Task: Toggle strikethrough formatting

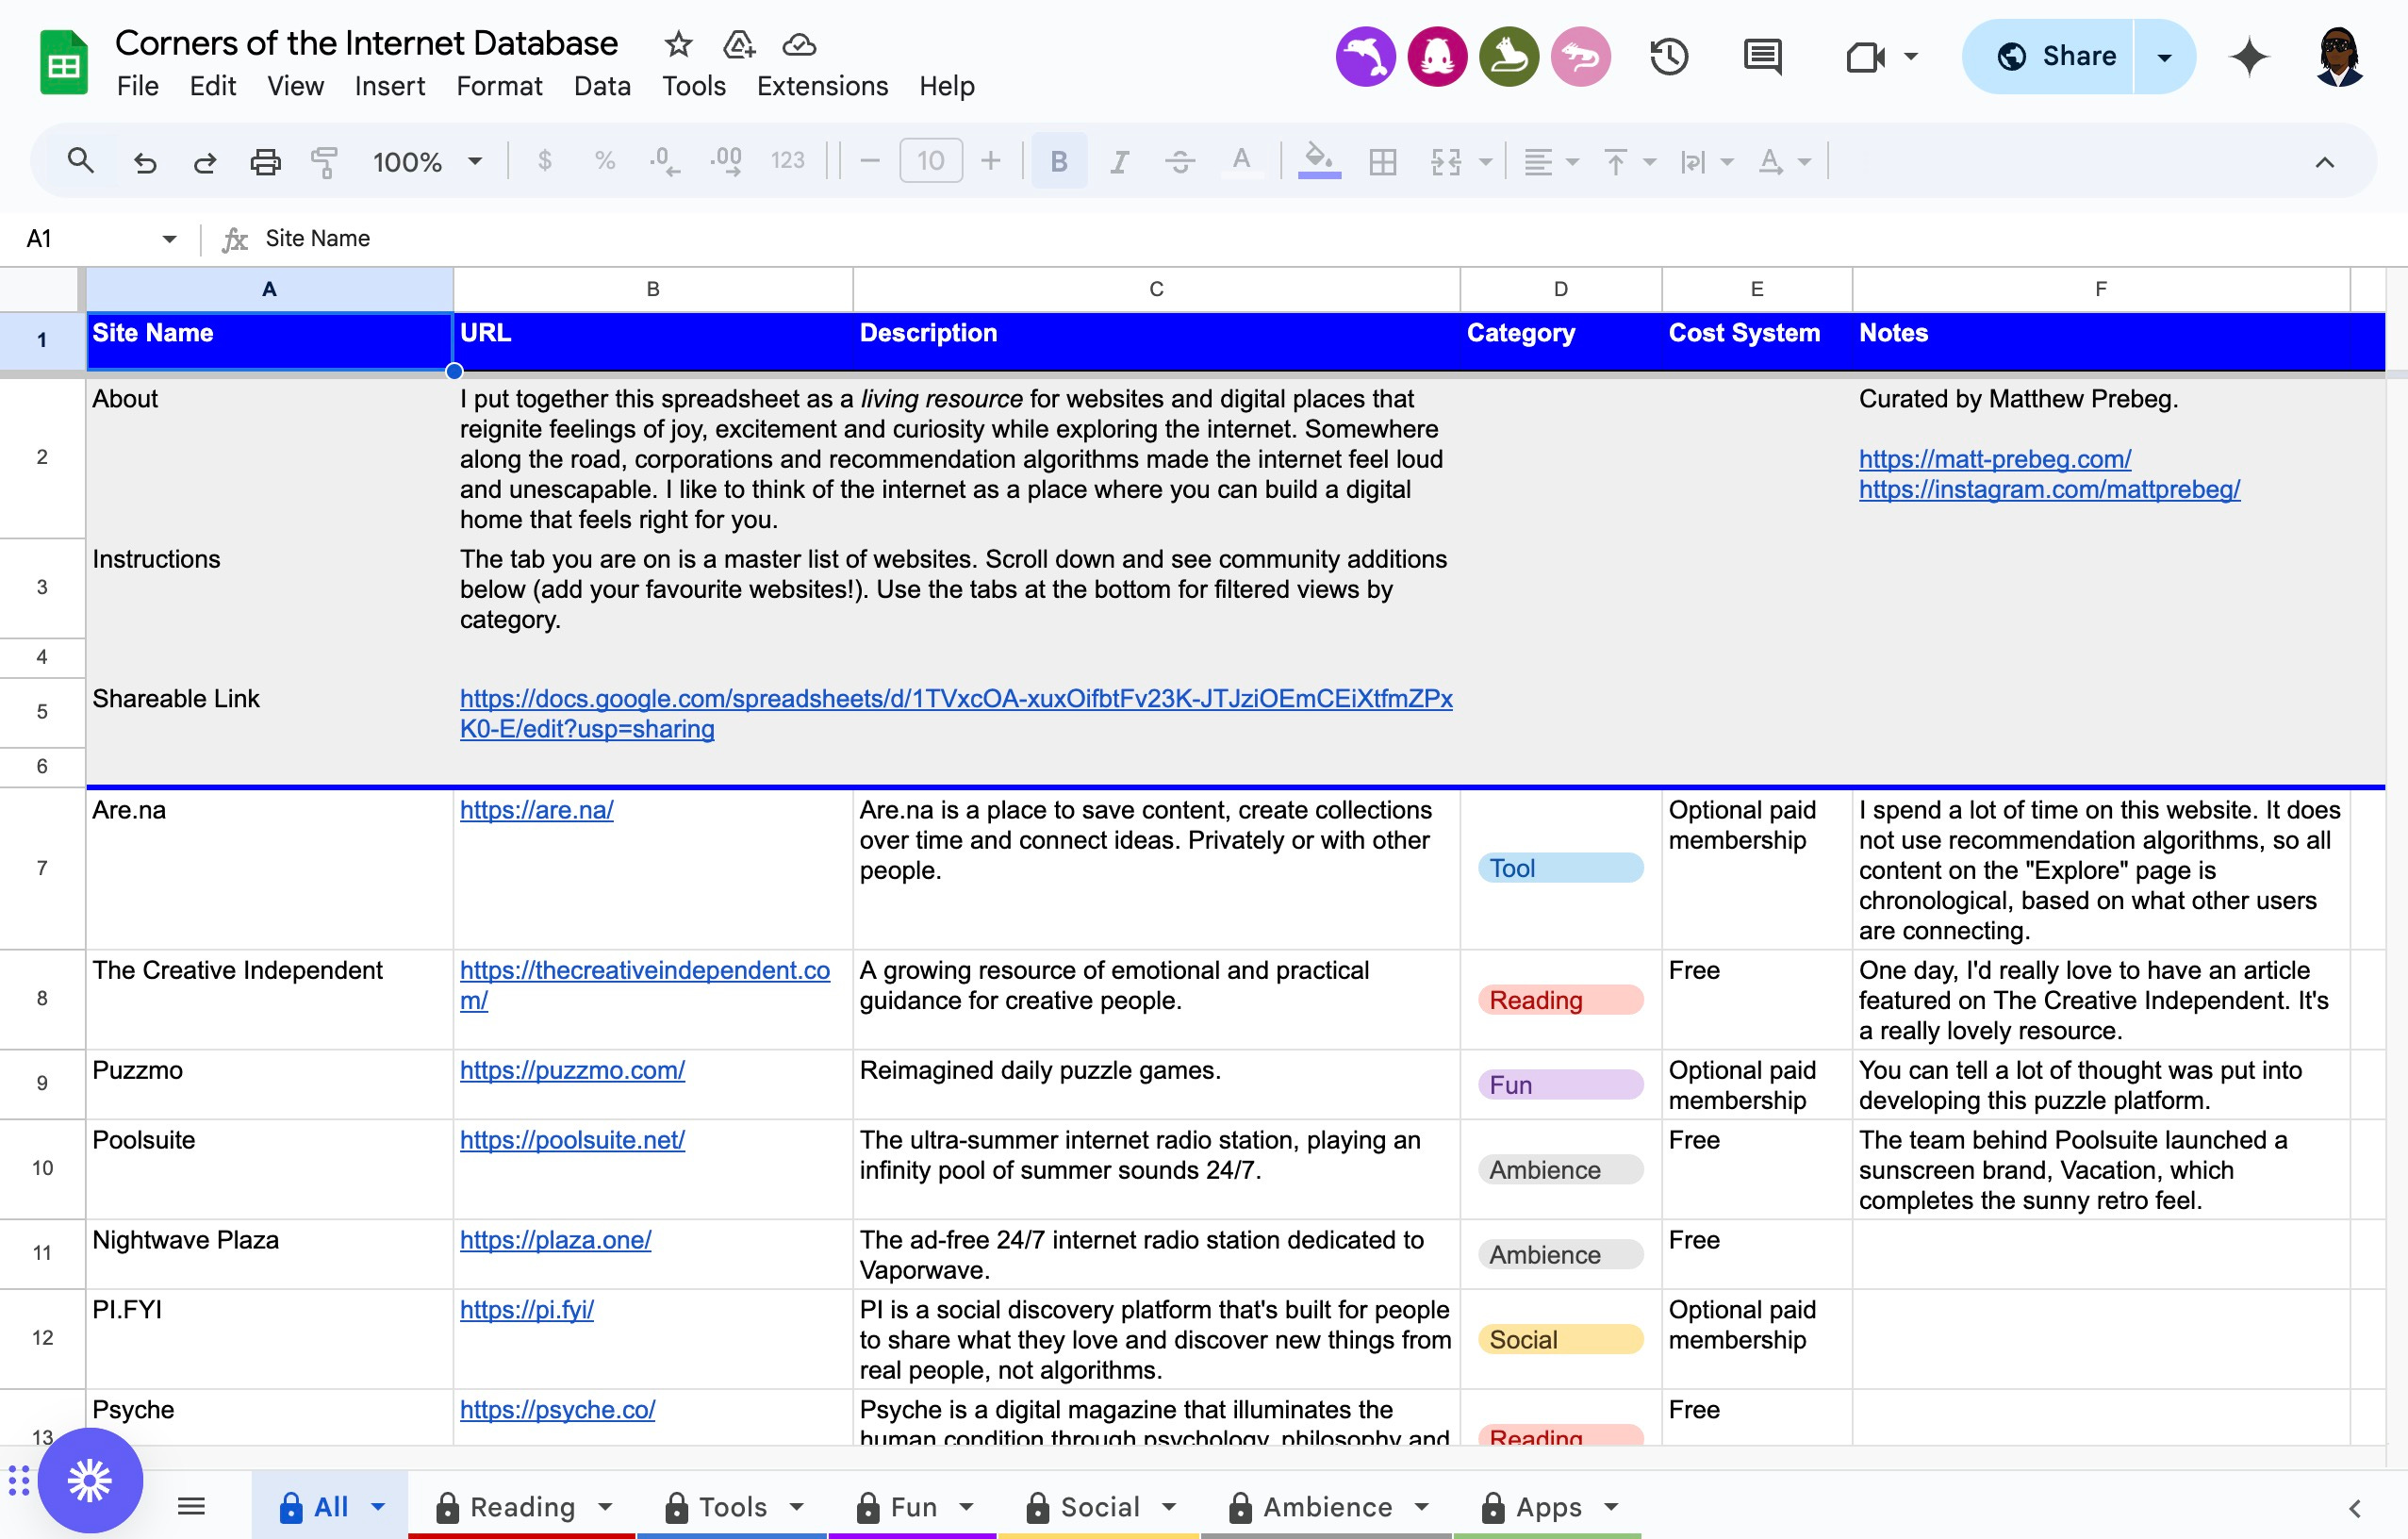Action: click(1180, 161)
